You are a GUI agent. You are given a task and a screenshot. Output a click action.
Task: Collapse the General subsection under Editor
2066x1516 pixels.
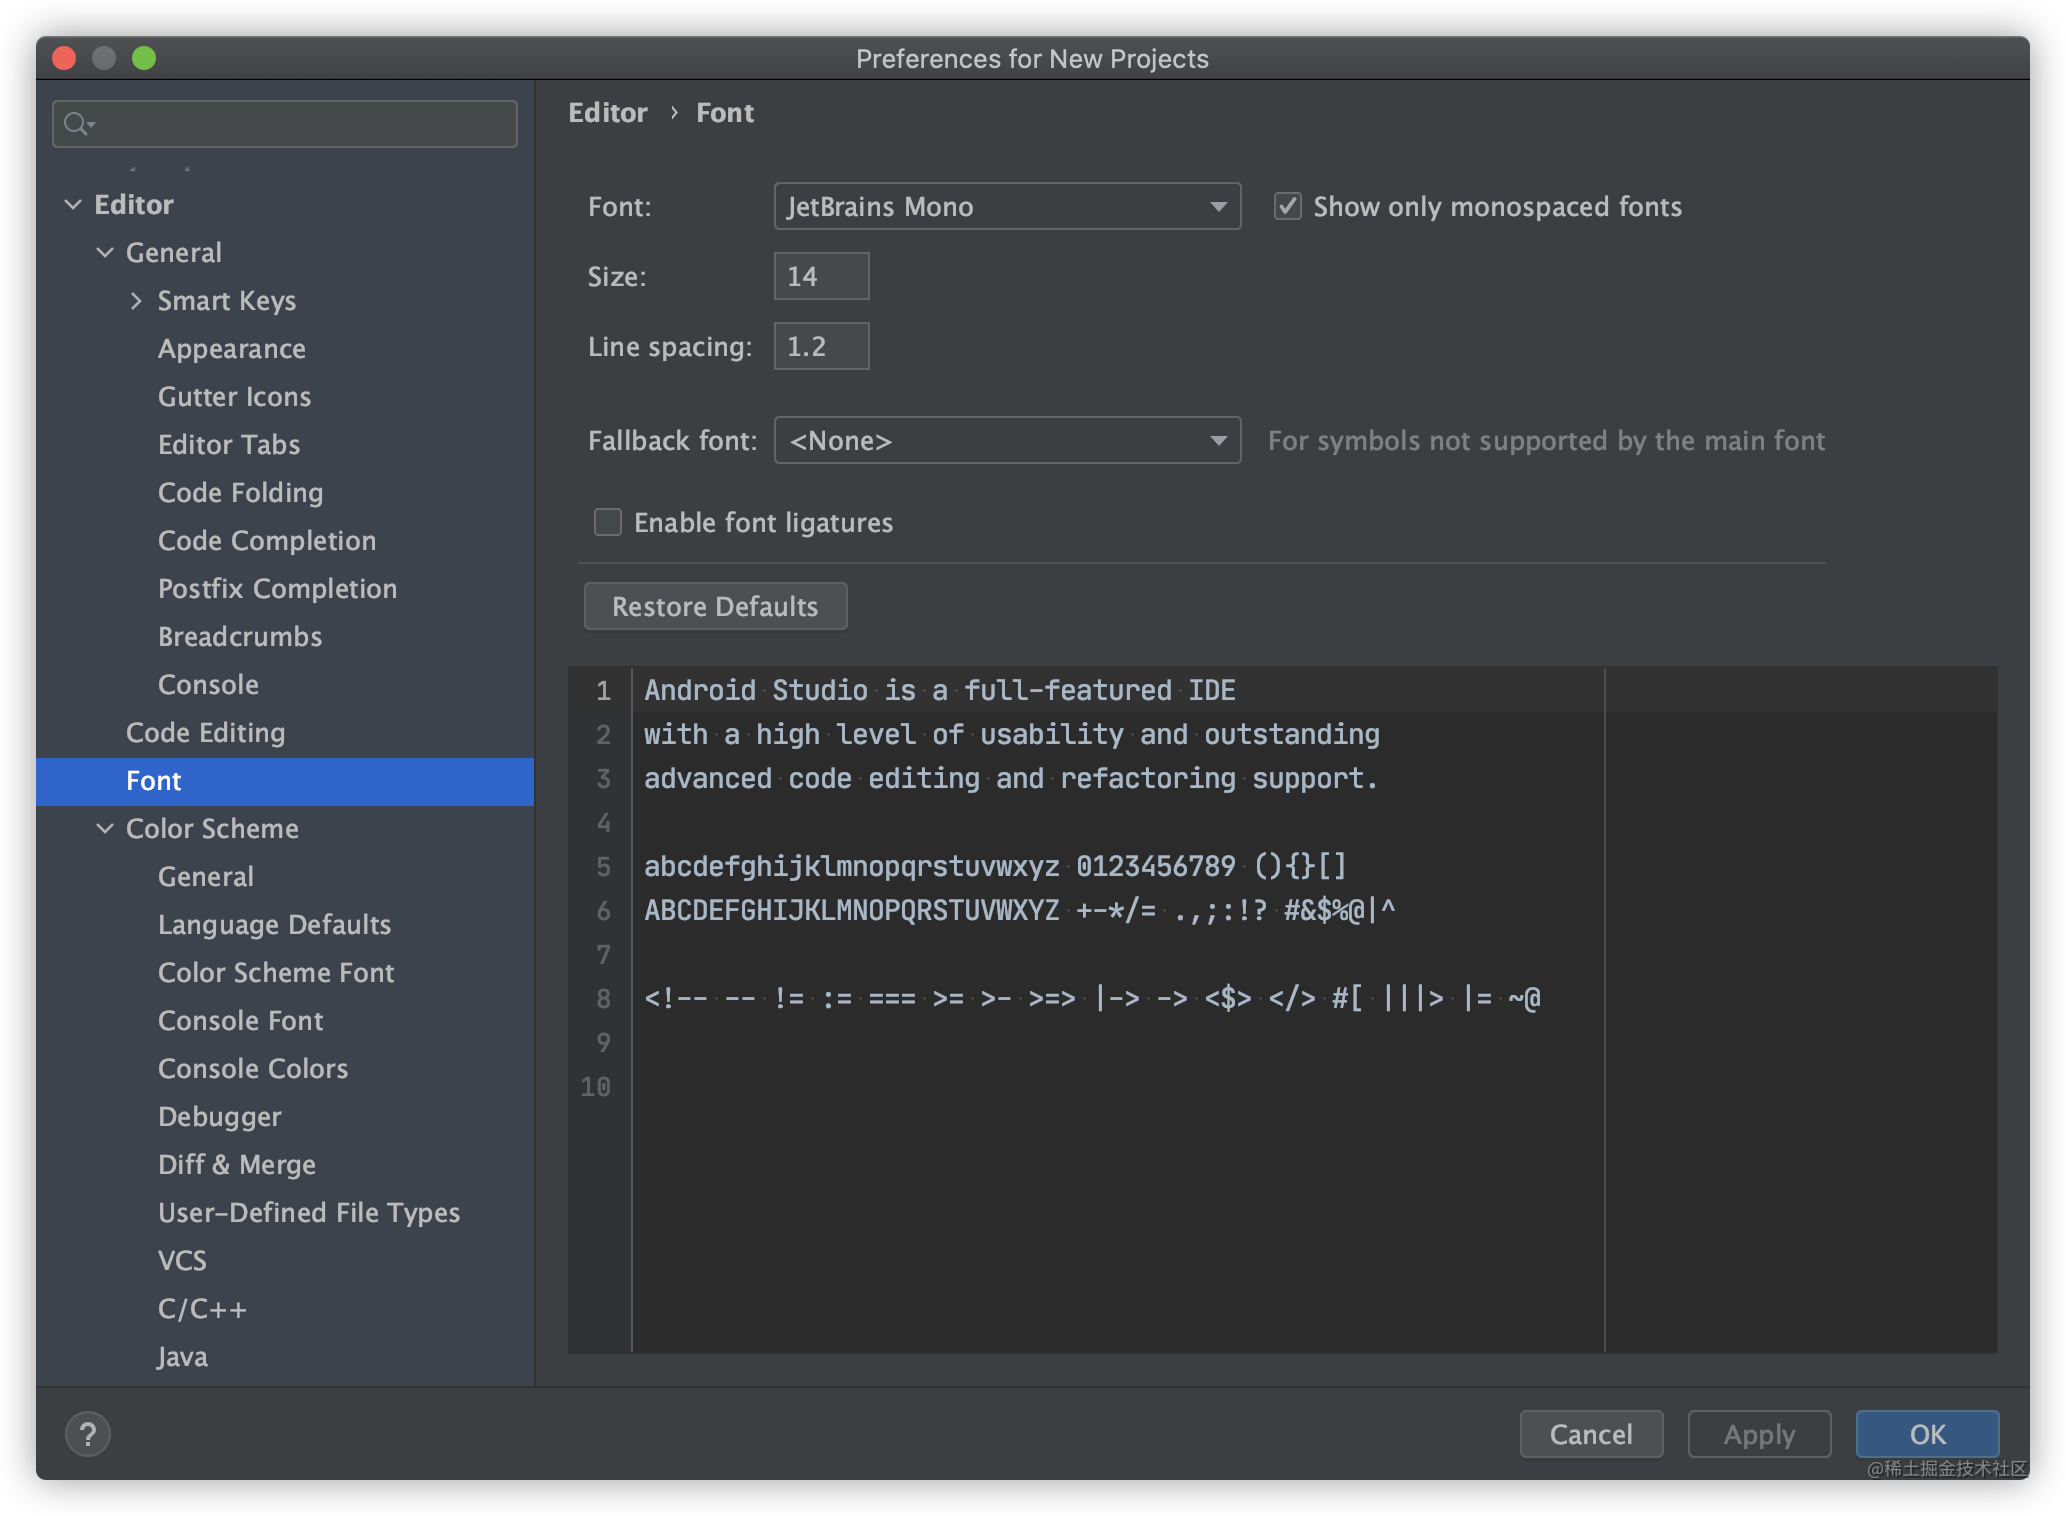click(105, 253)
